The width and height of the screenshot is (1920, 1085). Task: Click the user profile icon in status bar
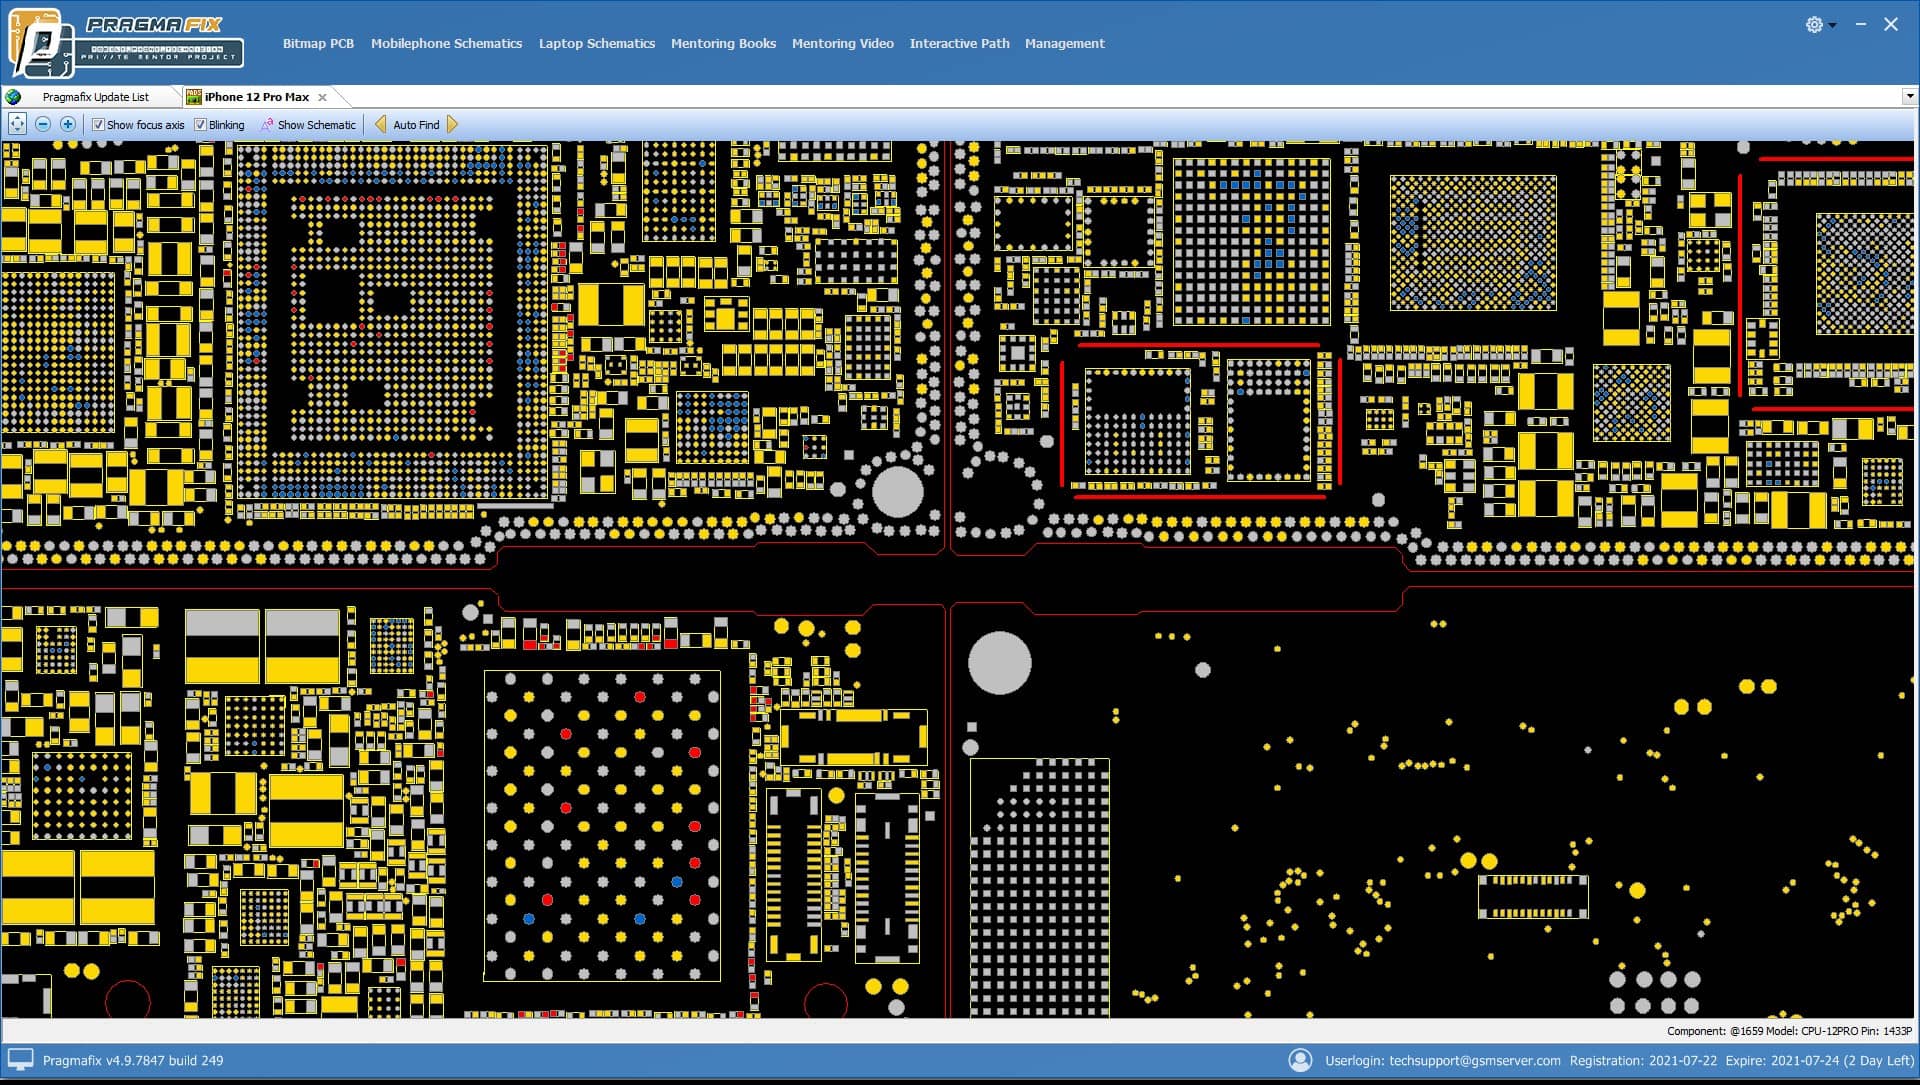pyautogui.click(x=1299, y=1060)
